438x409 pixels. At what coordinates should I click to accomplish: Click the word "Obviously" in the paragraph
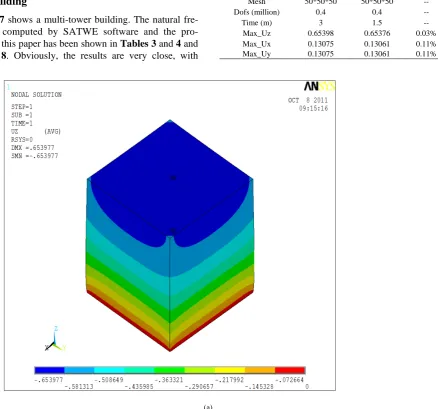[34, 56]
